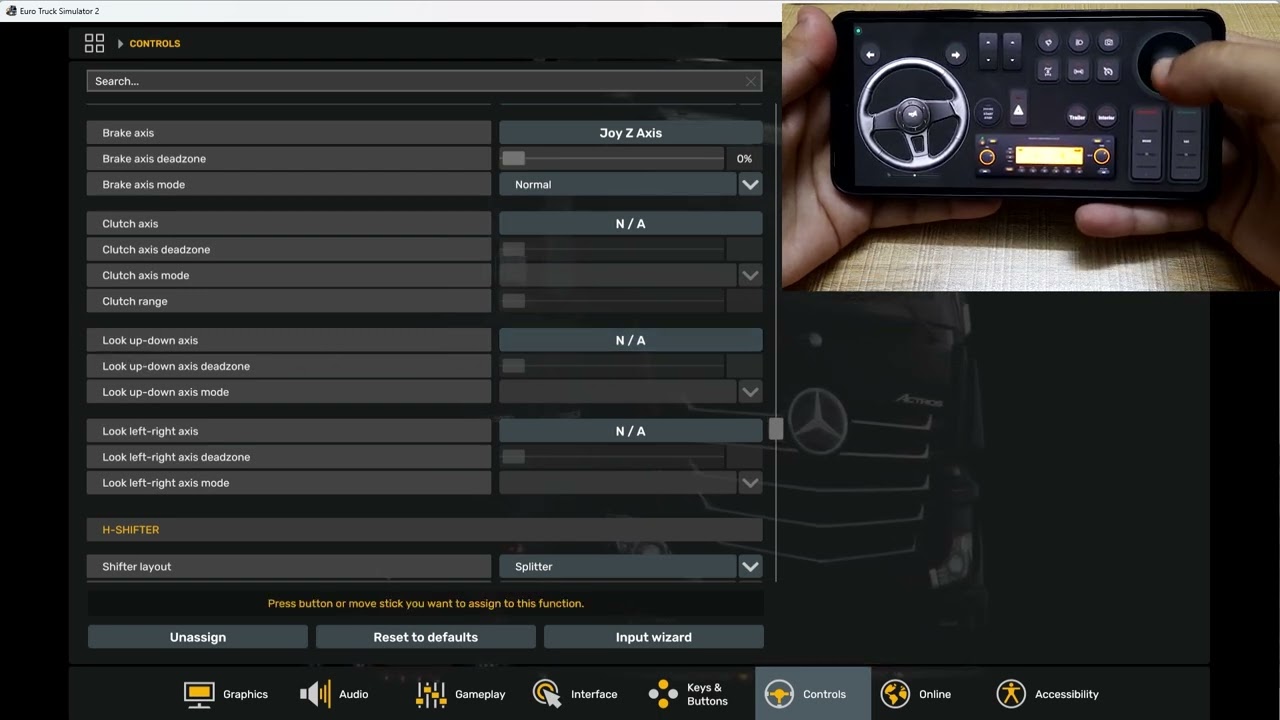Tap radio left volume knob on phone

(x=987, y=157)
